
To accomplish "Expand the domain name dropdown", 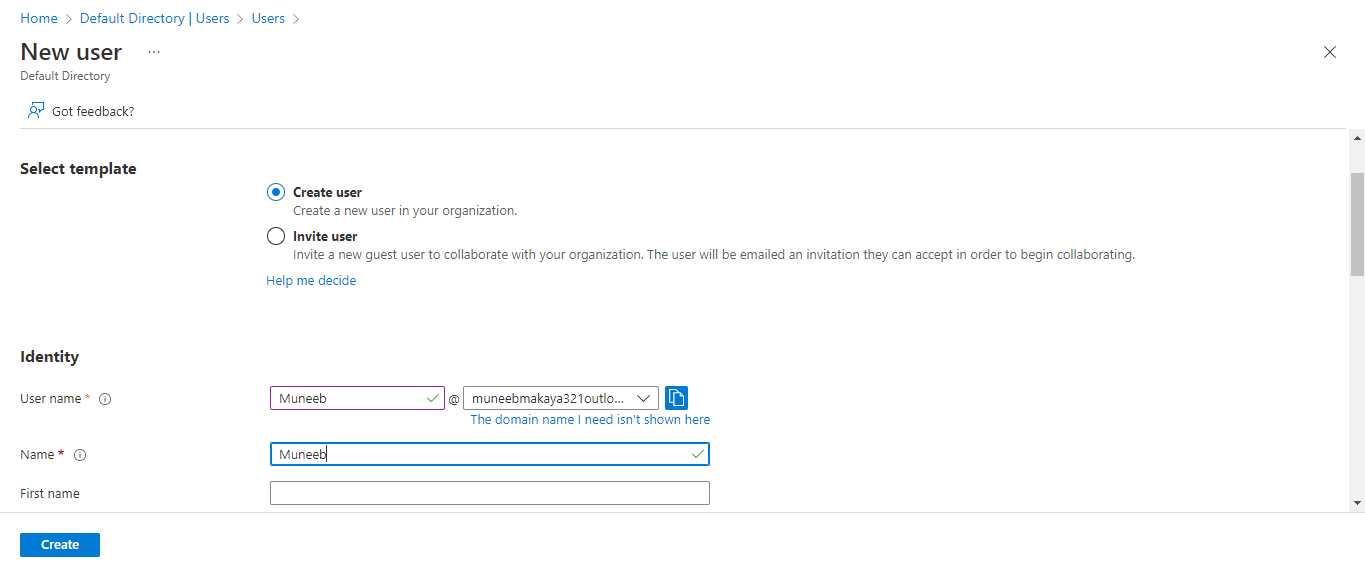I will (x=643, y=398).
